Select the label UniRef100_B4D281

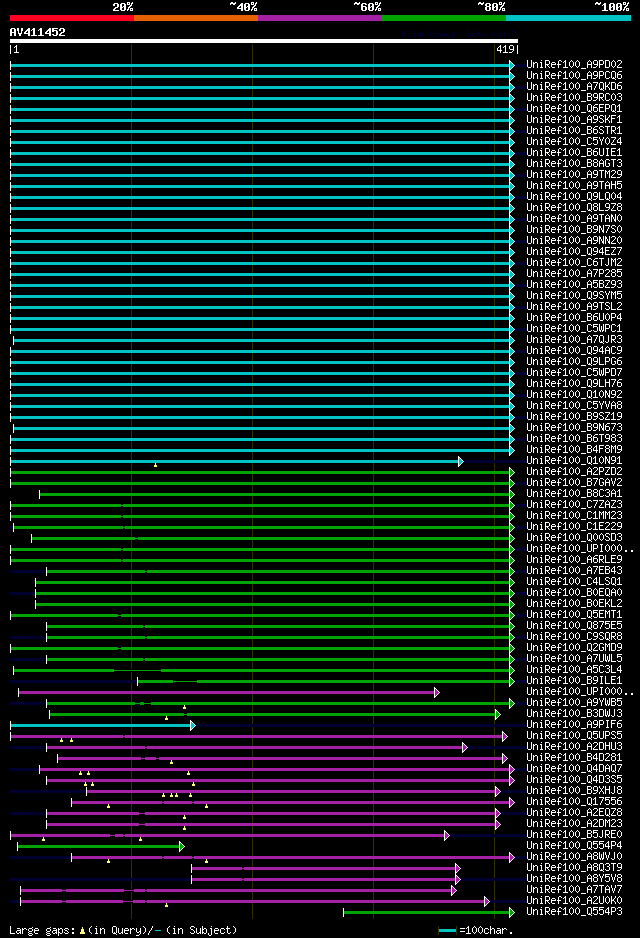point(574,757)
